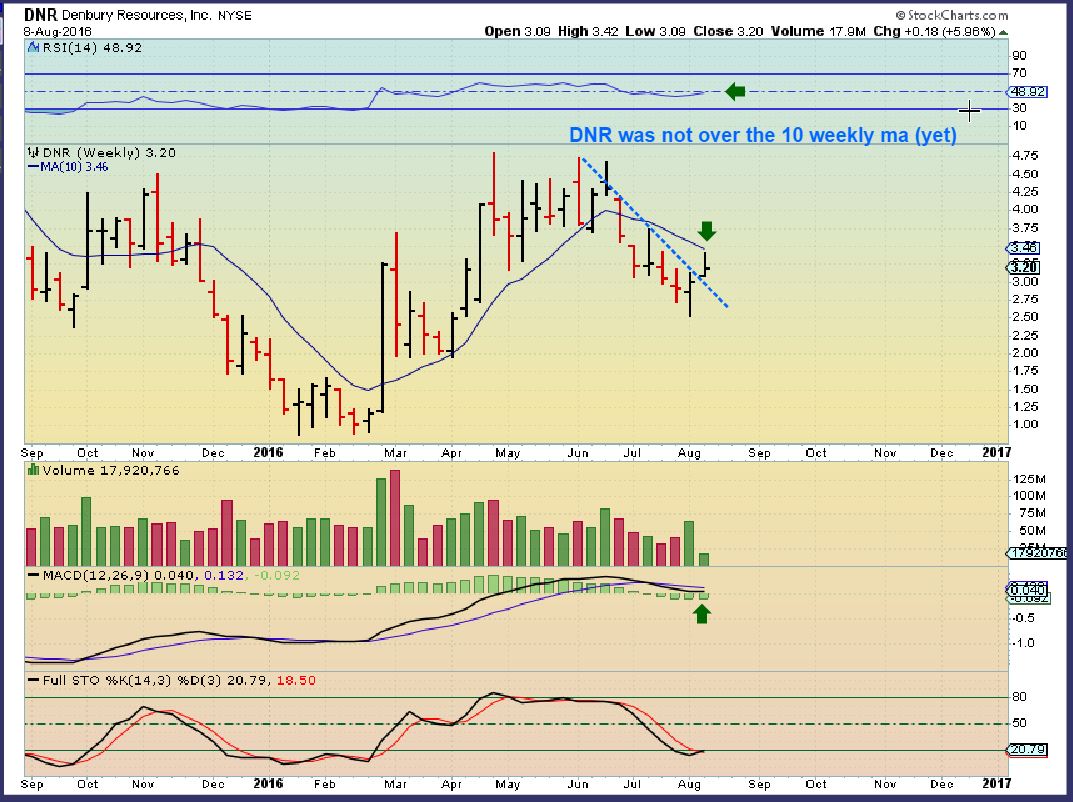Click Nov 2015 on the stochastic panel time axis

(143, 784)
